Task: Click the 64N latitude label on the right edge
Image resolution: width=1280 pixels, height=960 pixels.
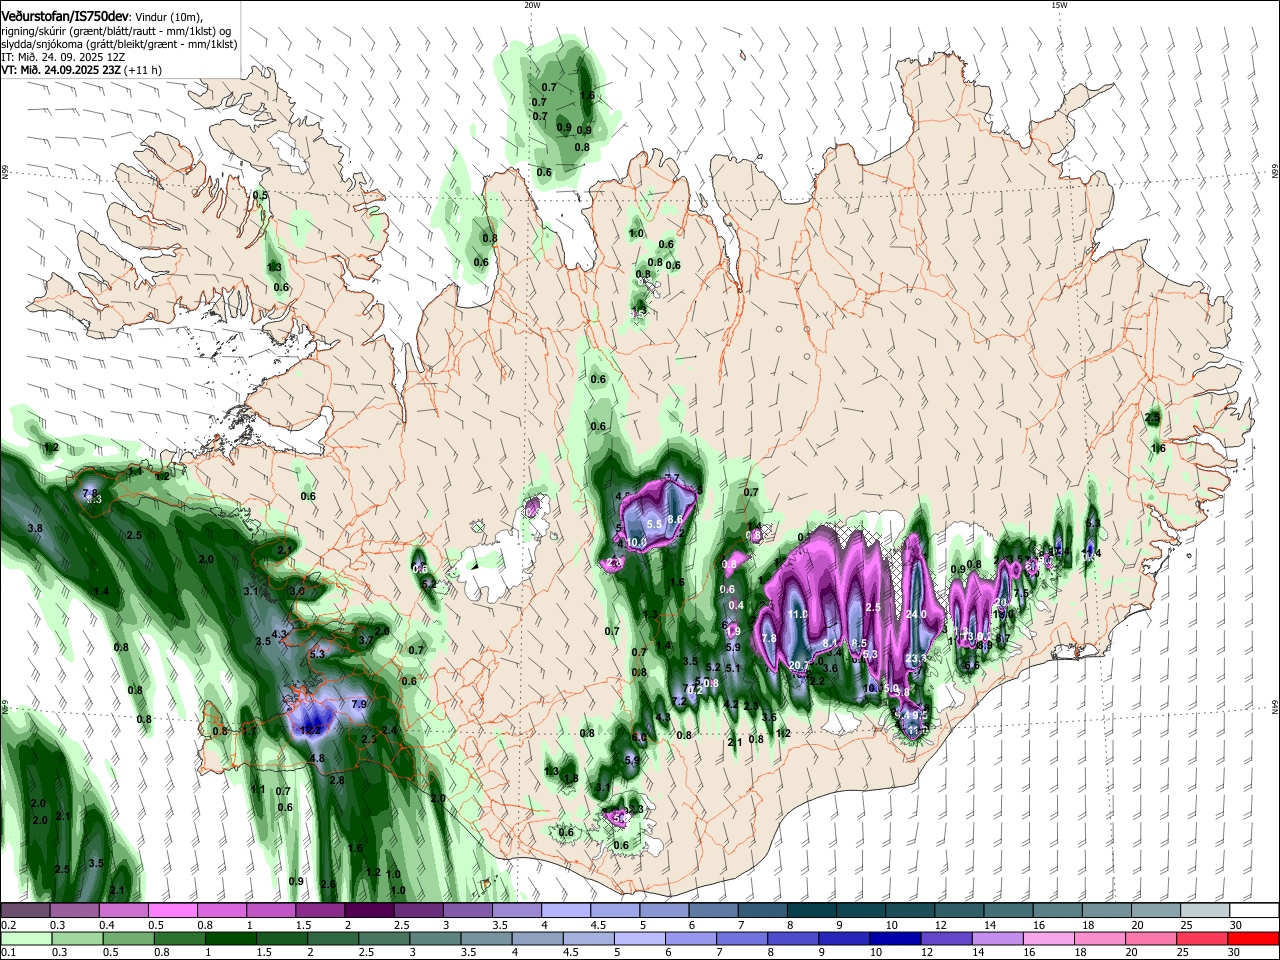Action: click(x=1275, y=707)
